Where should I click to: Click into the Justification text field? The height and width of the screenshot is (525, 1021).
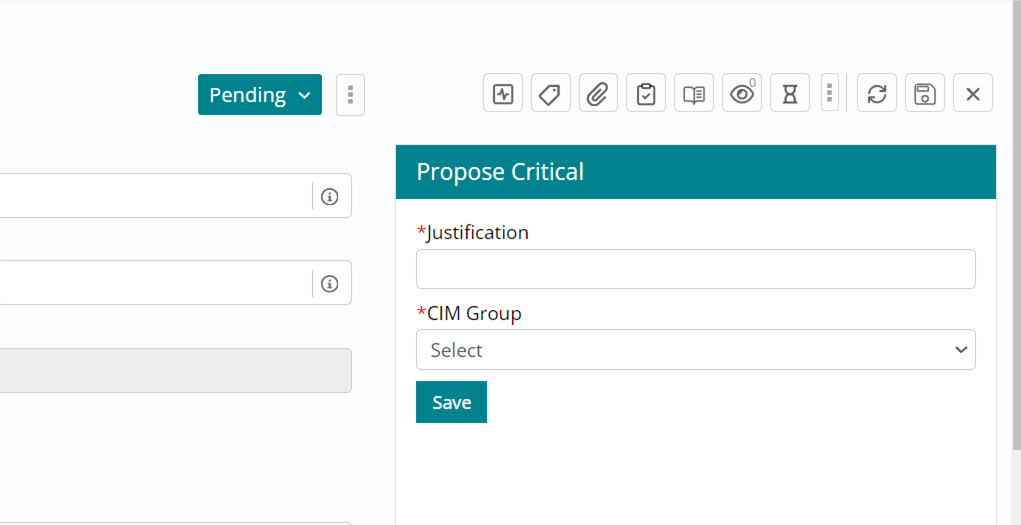(695, 269)
